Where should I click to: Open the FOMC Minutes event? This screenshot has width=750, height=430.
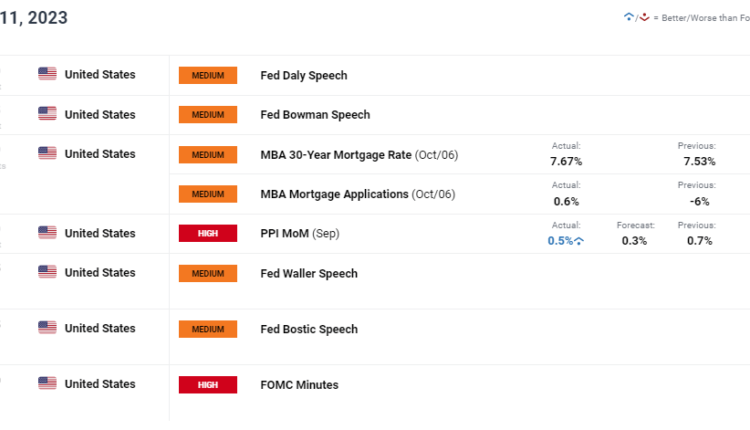pyautogui.click(x=299, y=385)
